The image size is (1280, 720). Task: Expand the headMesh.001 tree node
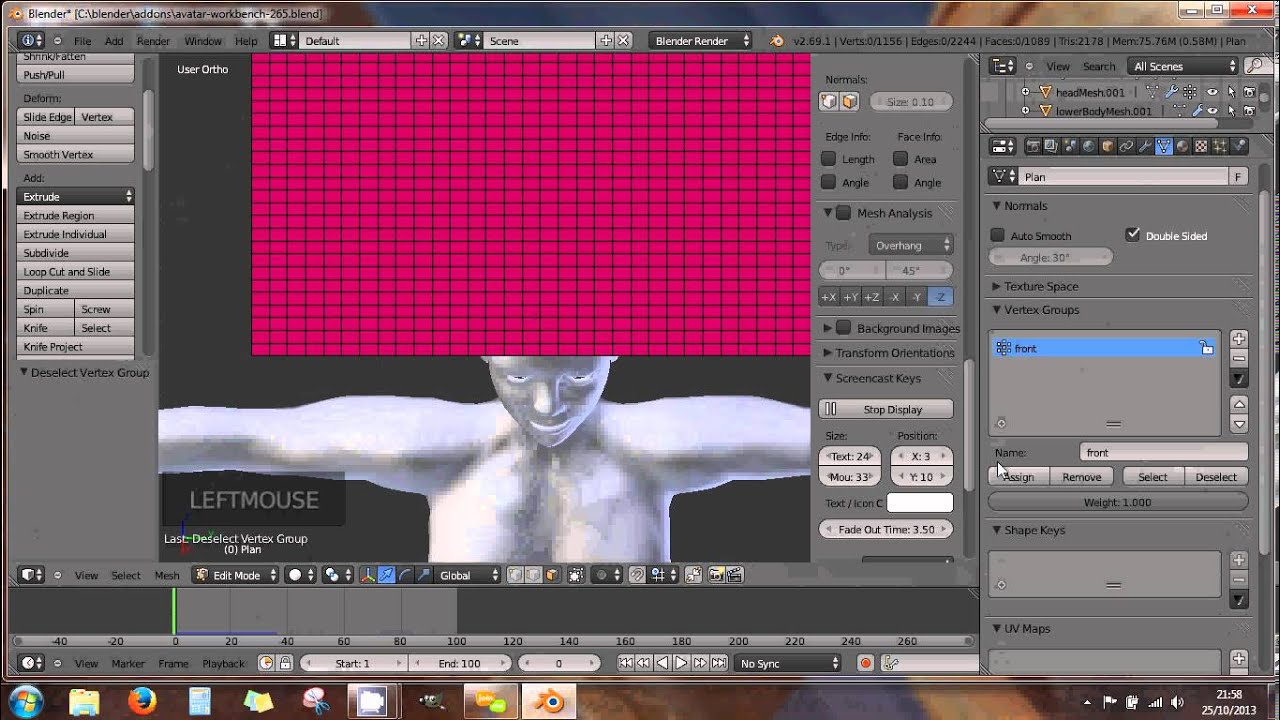1025,92
